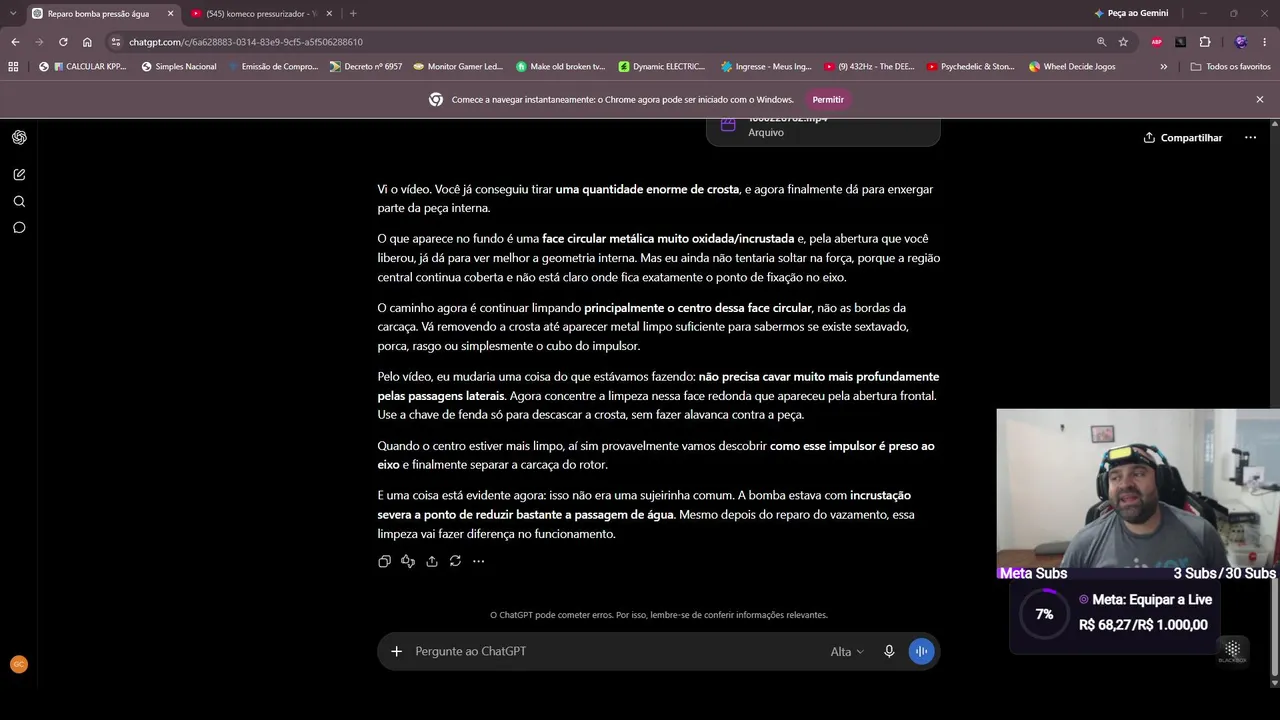The width and height of the screenshot is (1280, 720).
Task: Click Permitir in the Chrome notification bar
Action: click(x=828, y=100)
